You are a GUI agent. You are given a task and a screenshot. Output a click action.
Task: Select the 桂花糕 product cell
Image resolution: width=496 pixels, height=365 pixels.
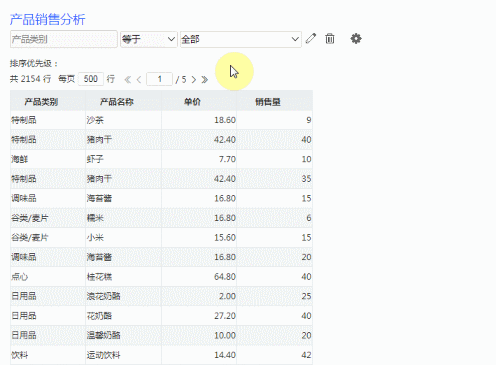coord(123,277)
